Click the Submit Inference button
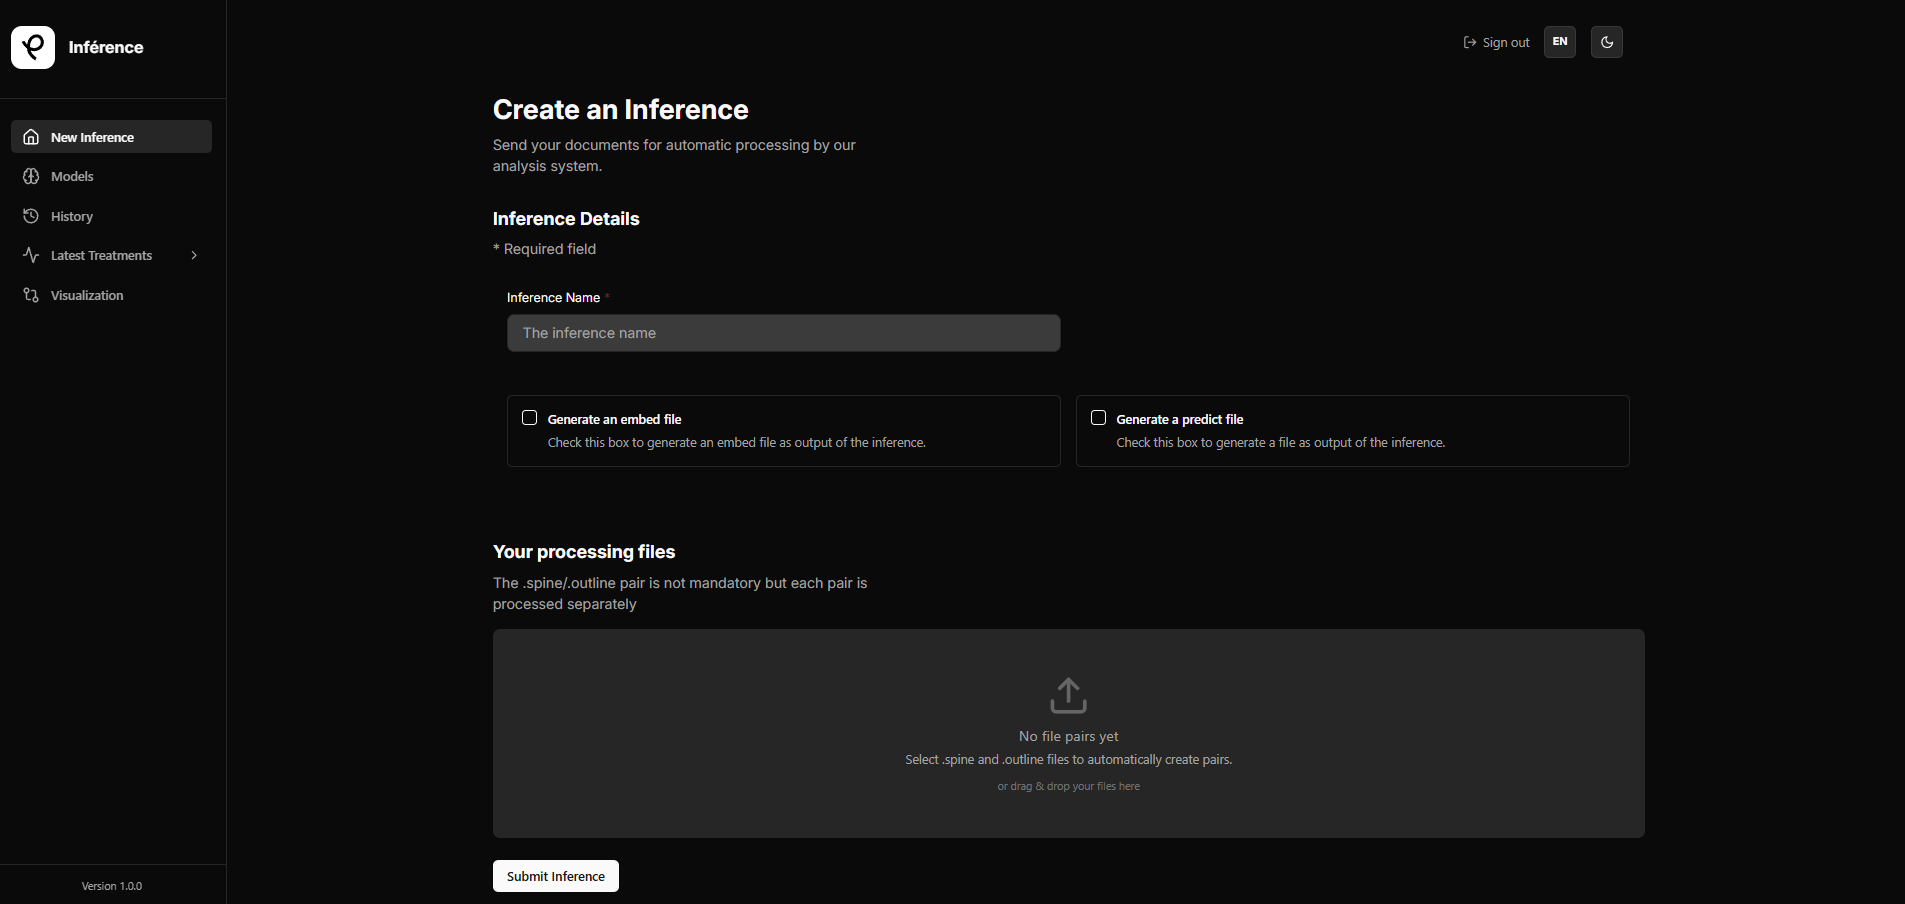This screenshot has width=1905, height=904. coord(555,876)
